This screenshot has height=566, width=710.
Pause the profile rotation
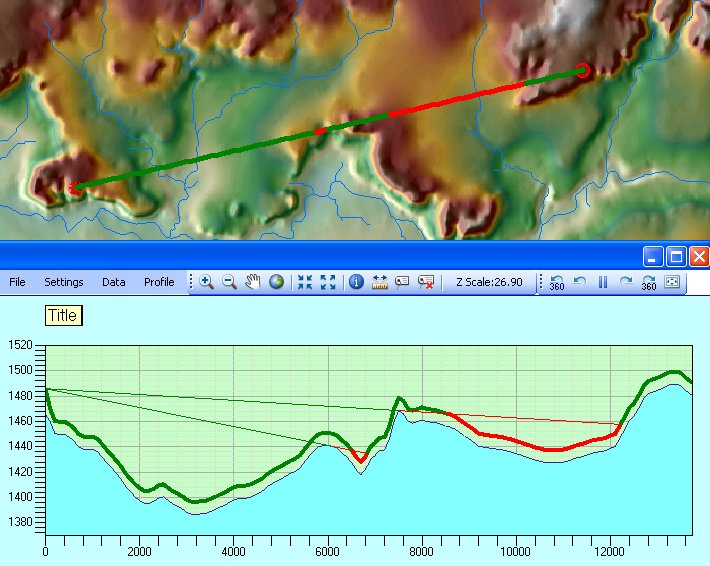click(603, 282)
